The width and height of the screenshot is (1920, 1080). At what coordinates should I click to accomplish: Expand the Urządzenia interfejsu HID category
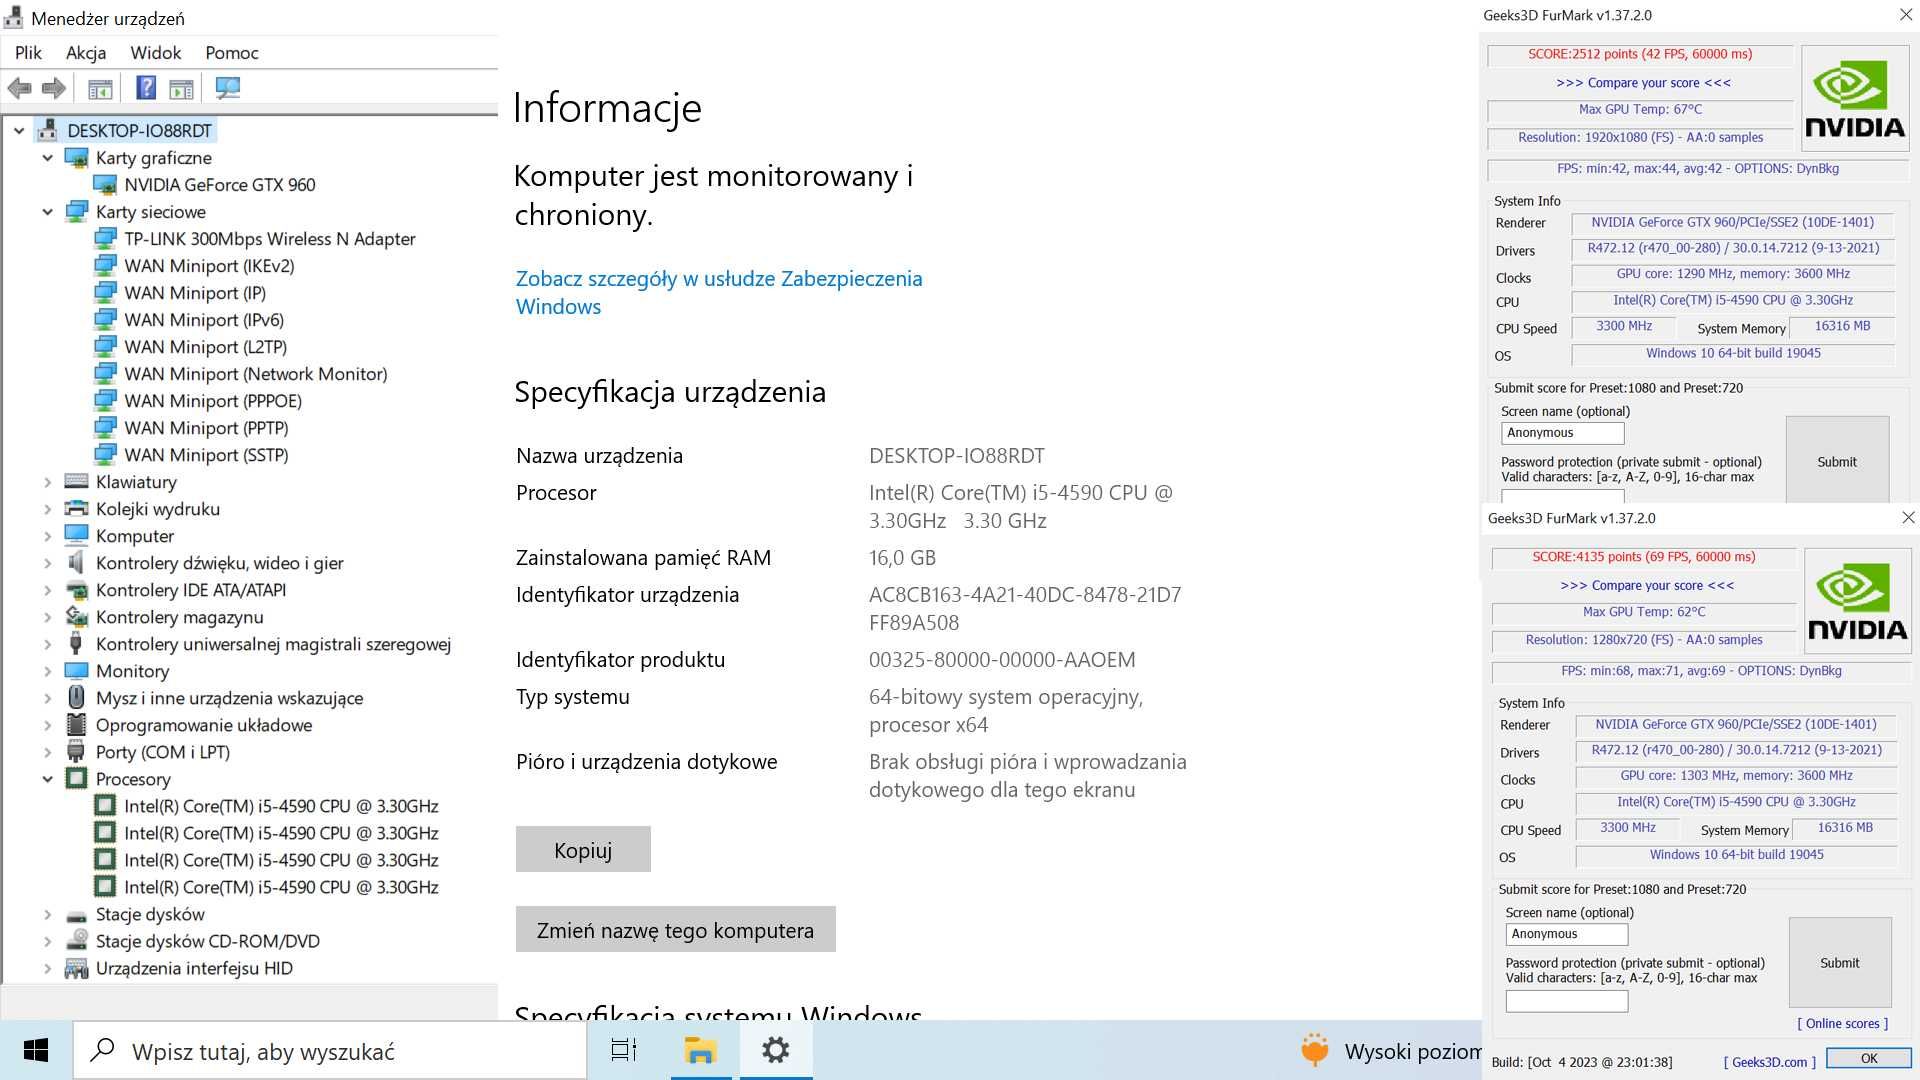[47, 968]
